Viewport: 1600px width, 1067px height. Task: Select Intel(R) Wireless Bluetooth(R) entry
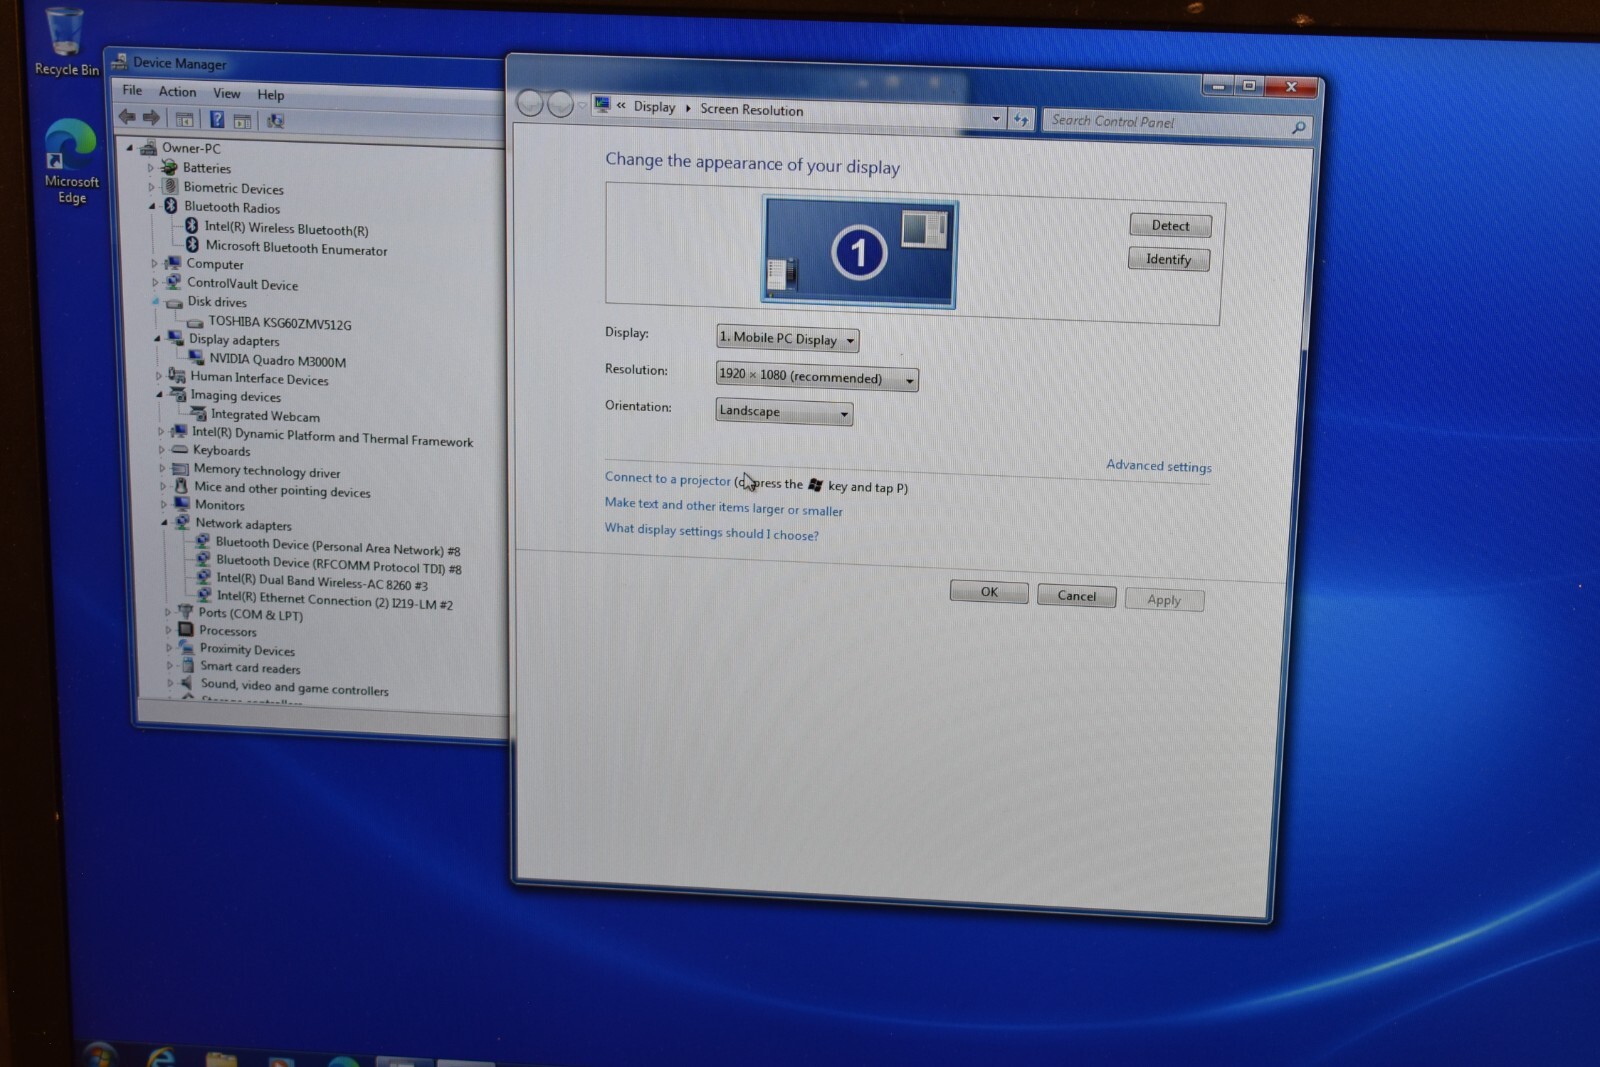pyautogui.click(x=286, y=228)
